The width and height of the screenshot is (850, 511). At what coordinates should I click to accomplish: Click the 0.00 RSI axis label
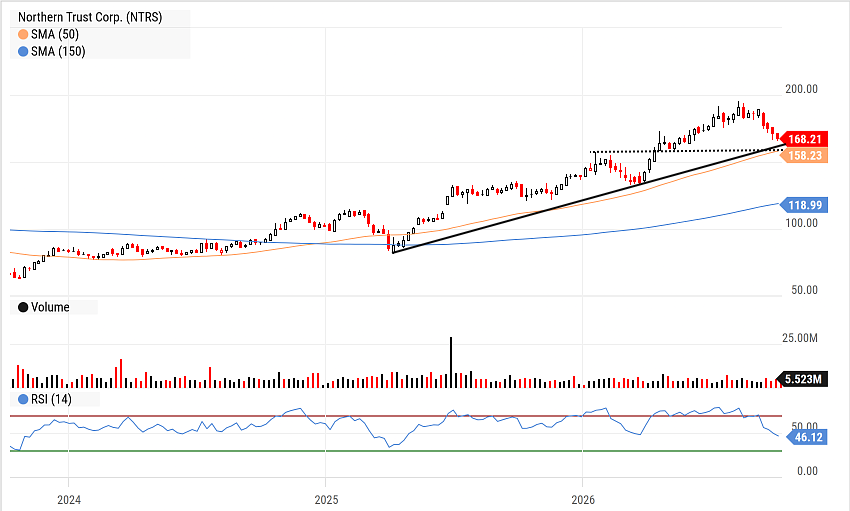pyautogui.click(x=807, y=471)
